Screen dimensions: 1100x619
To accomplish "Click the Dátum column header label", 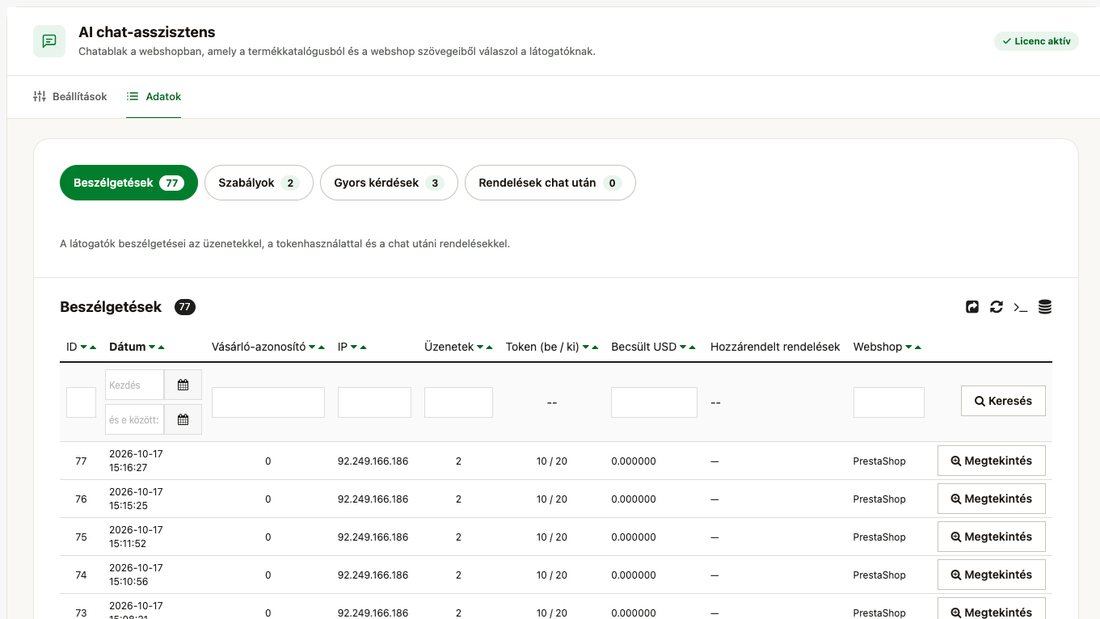I will coord(128,347).
